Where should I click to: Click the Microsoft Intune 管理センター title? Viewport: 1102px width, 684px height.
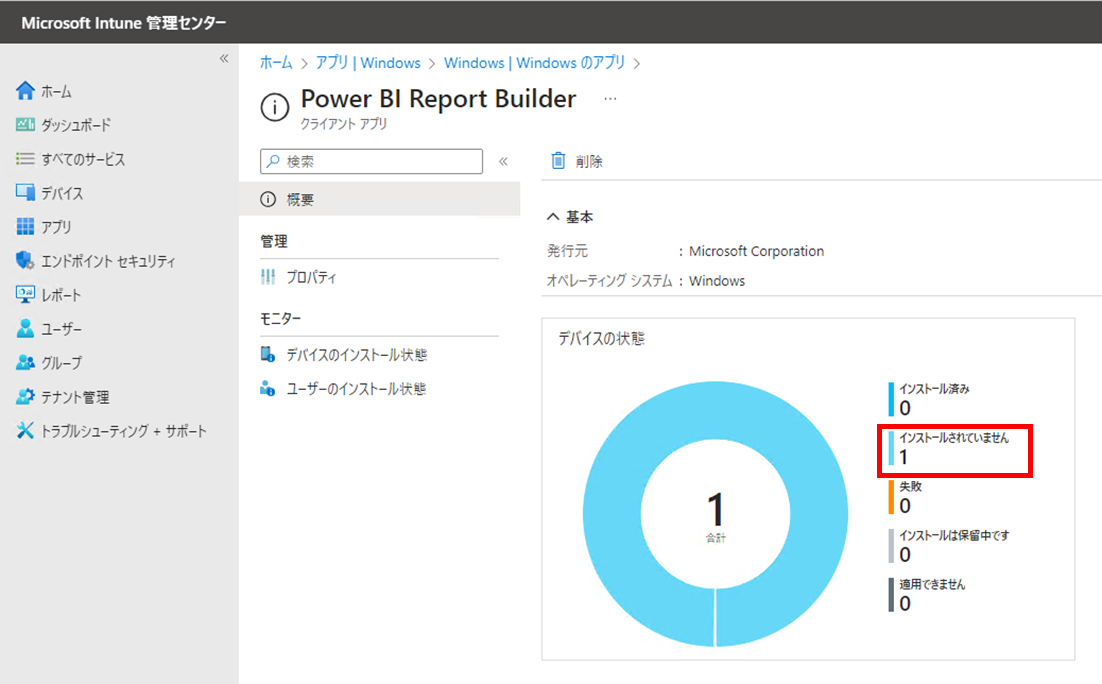coord(124,22)
